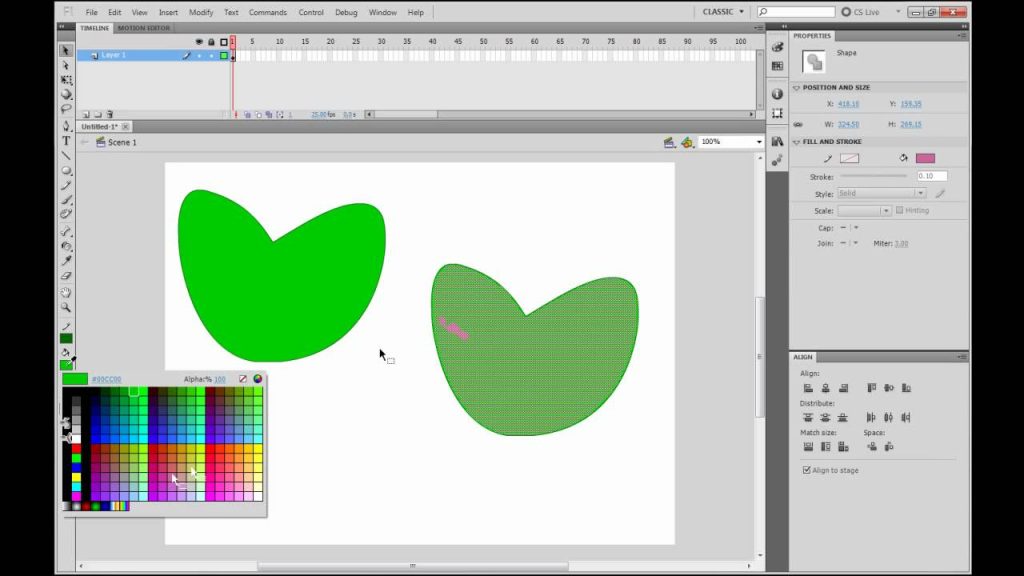Open the CLASSIC workspace dropdown

pos(723,12)
